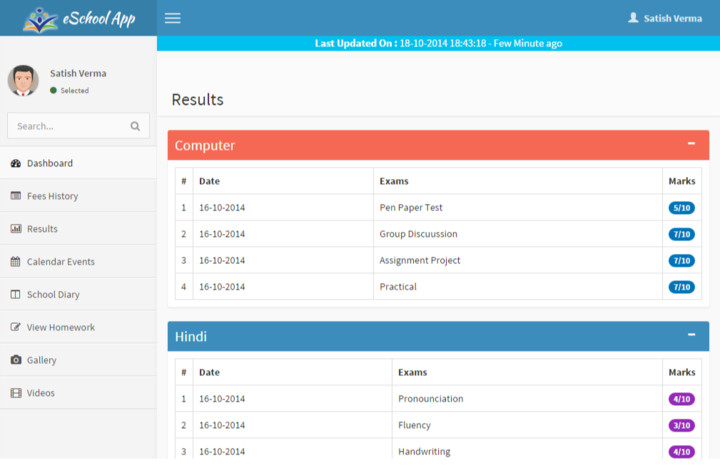
Task: Click the 4/10 badge for Pronounciation
Action: click(x=681, y=399)
